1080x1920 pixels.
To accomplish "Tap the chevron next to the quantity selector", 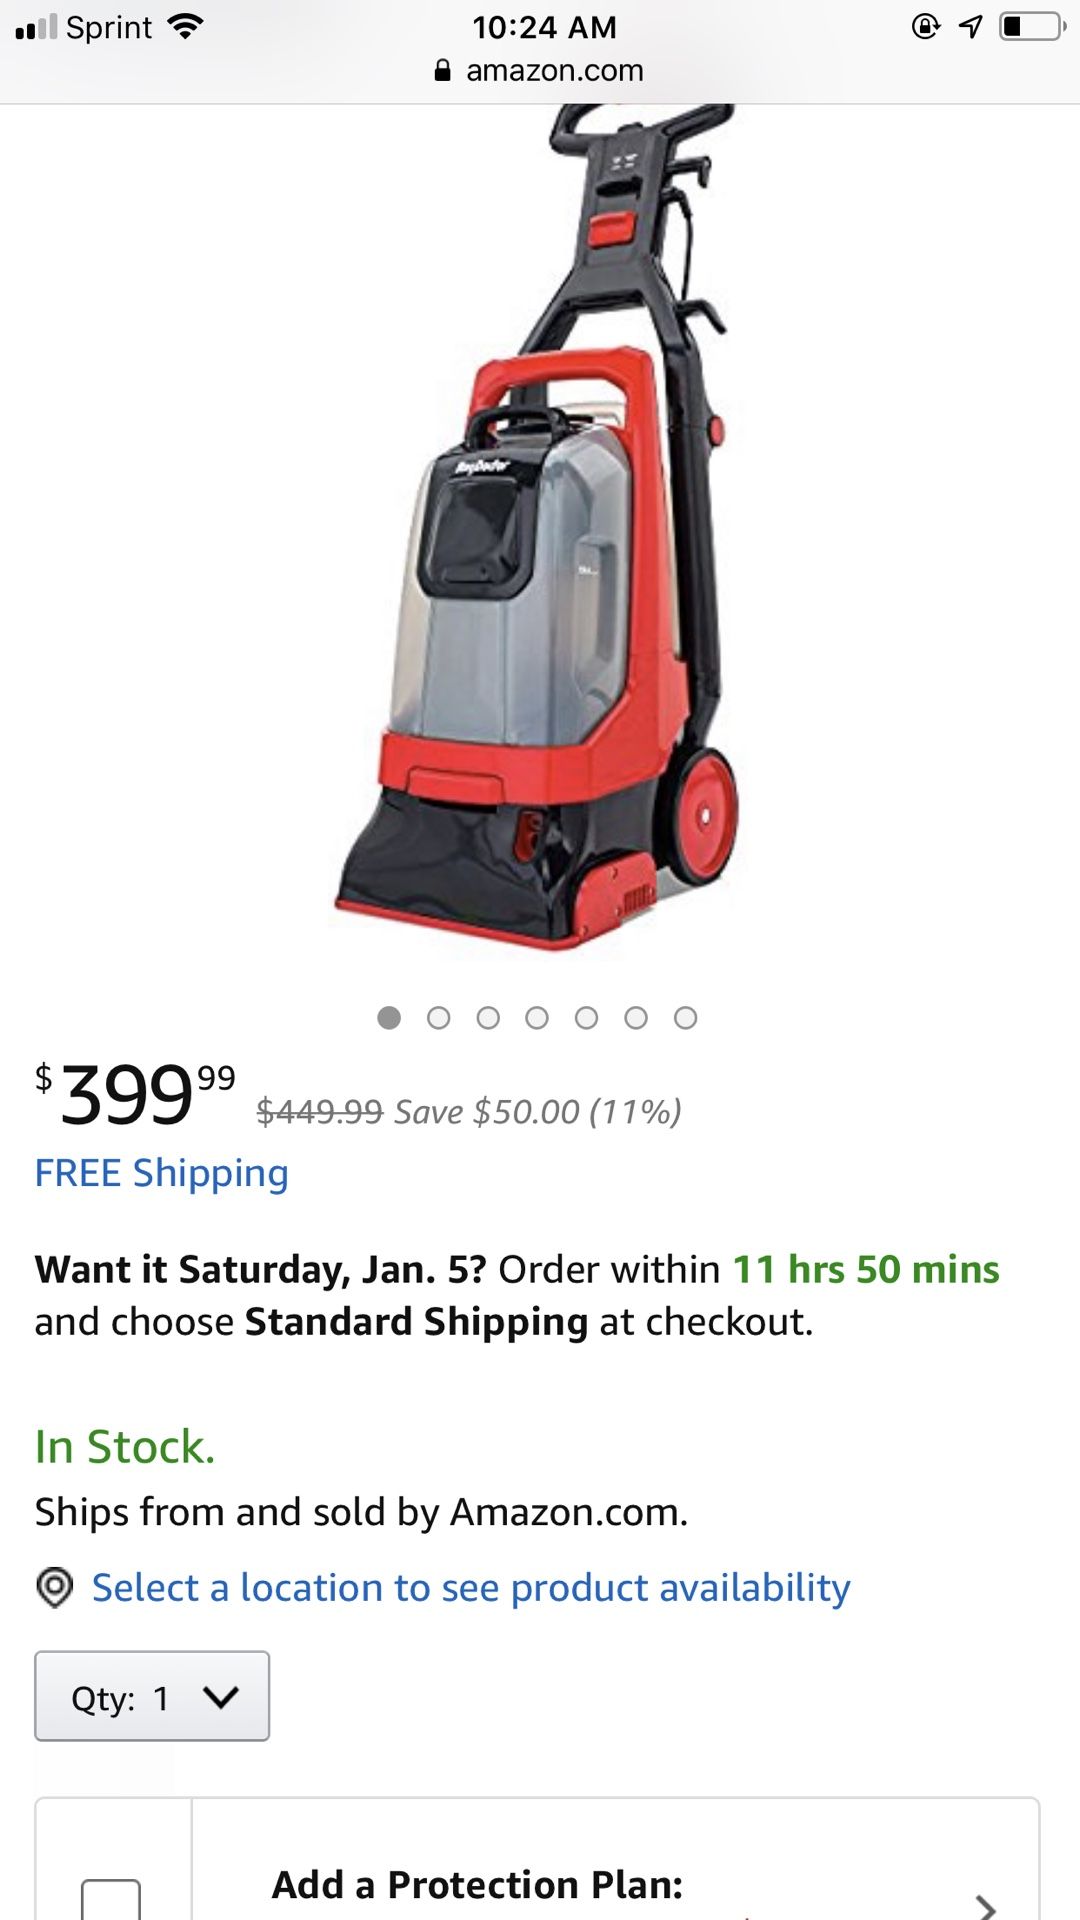I will pos(219,1696).
